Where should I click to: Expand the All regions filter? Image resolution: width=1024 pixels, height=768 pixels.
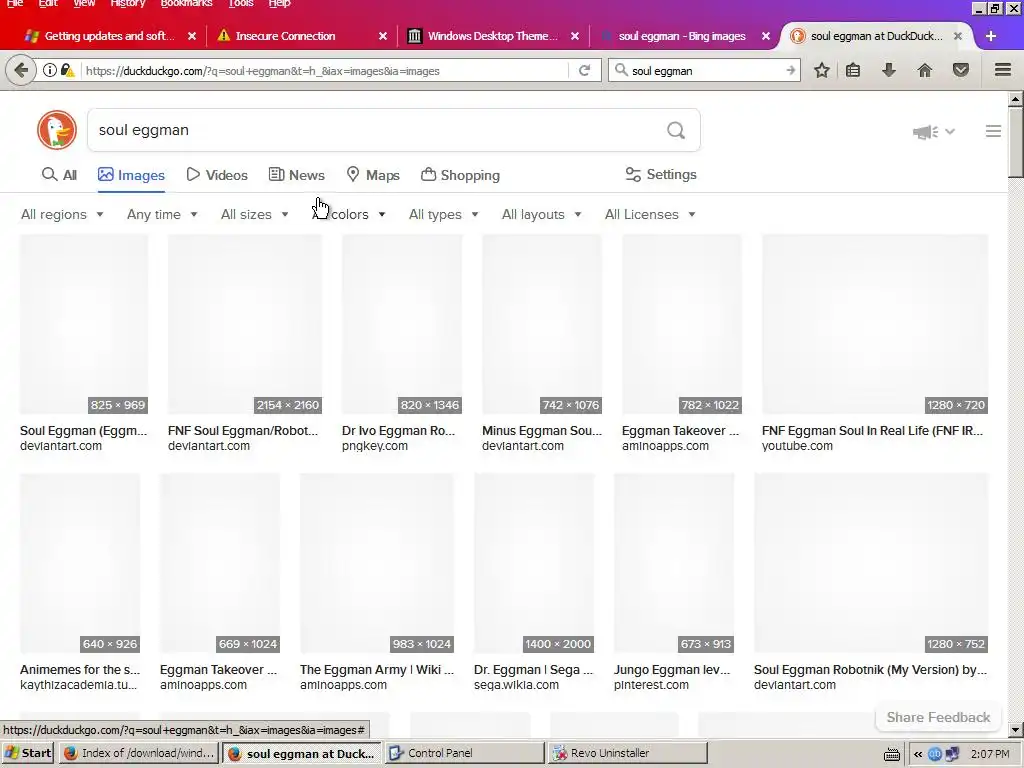tap(62, 214)
